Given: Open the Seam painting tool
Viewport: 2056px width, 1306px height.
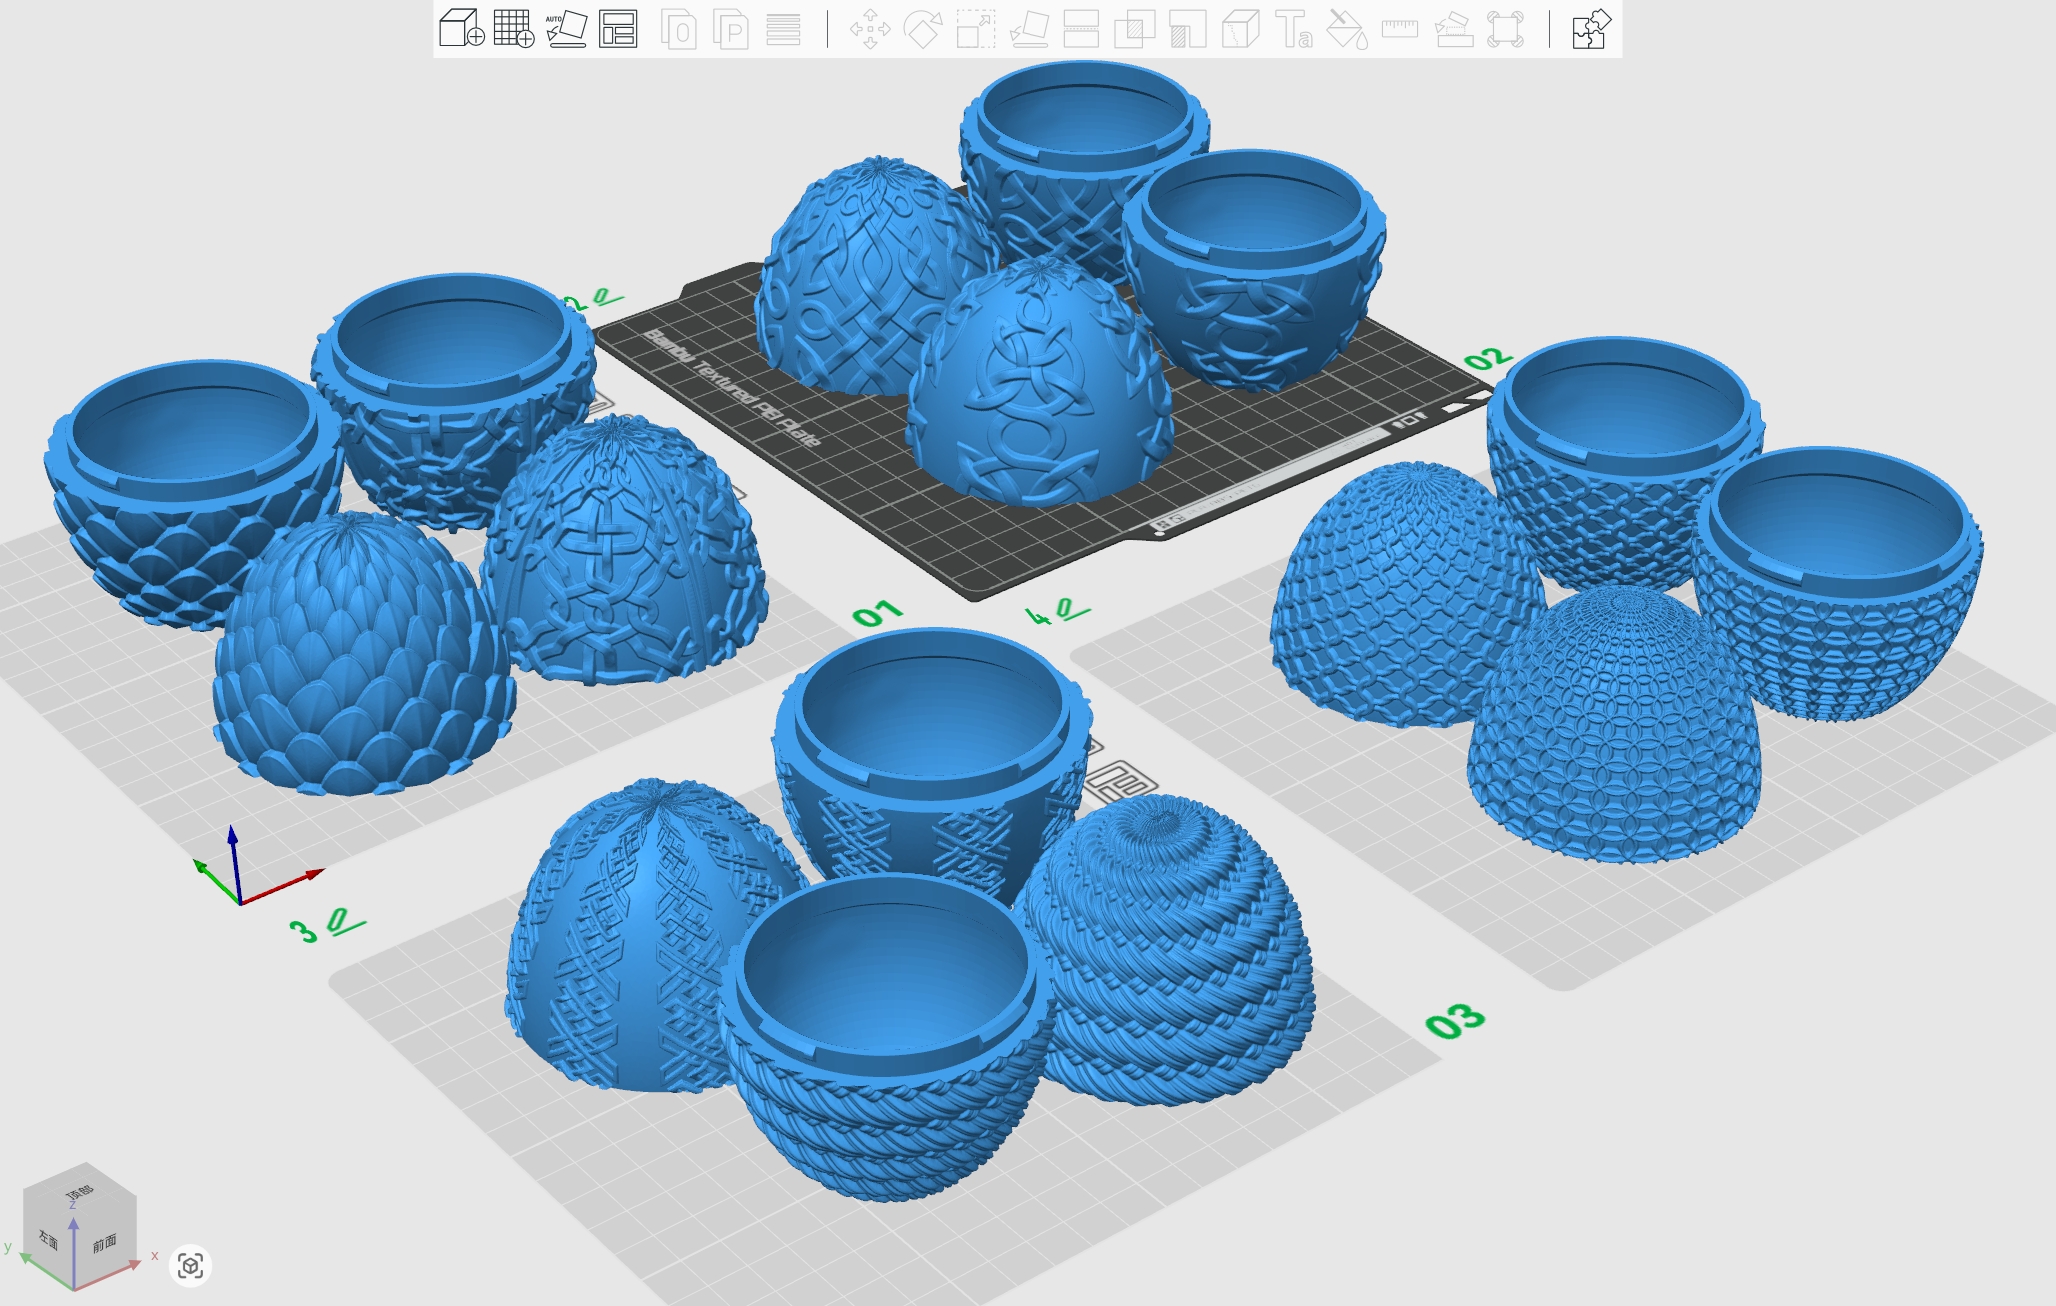Looking at the screenshot, I should pyautogui.click(x=1240, y=28).
